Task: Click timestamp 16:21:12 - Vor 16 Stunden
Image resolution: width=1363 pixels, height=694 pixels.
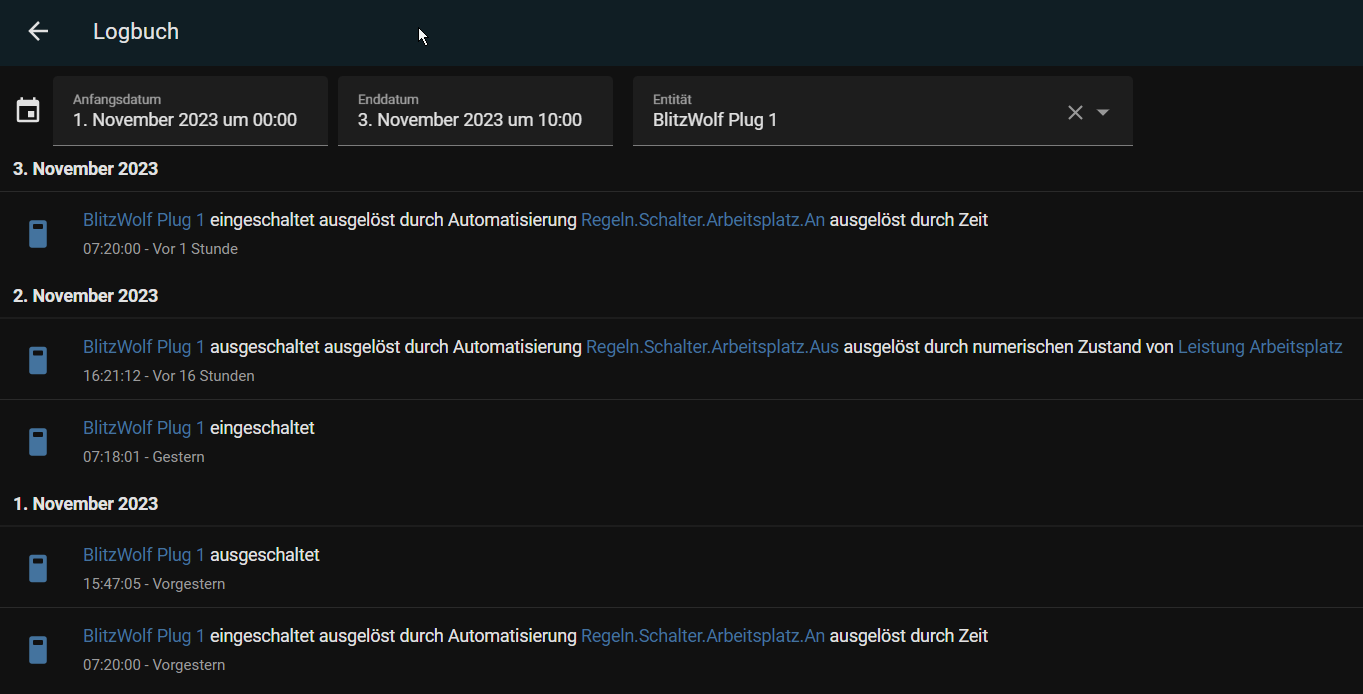Action: click(x=169, y=376)
